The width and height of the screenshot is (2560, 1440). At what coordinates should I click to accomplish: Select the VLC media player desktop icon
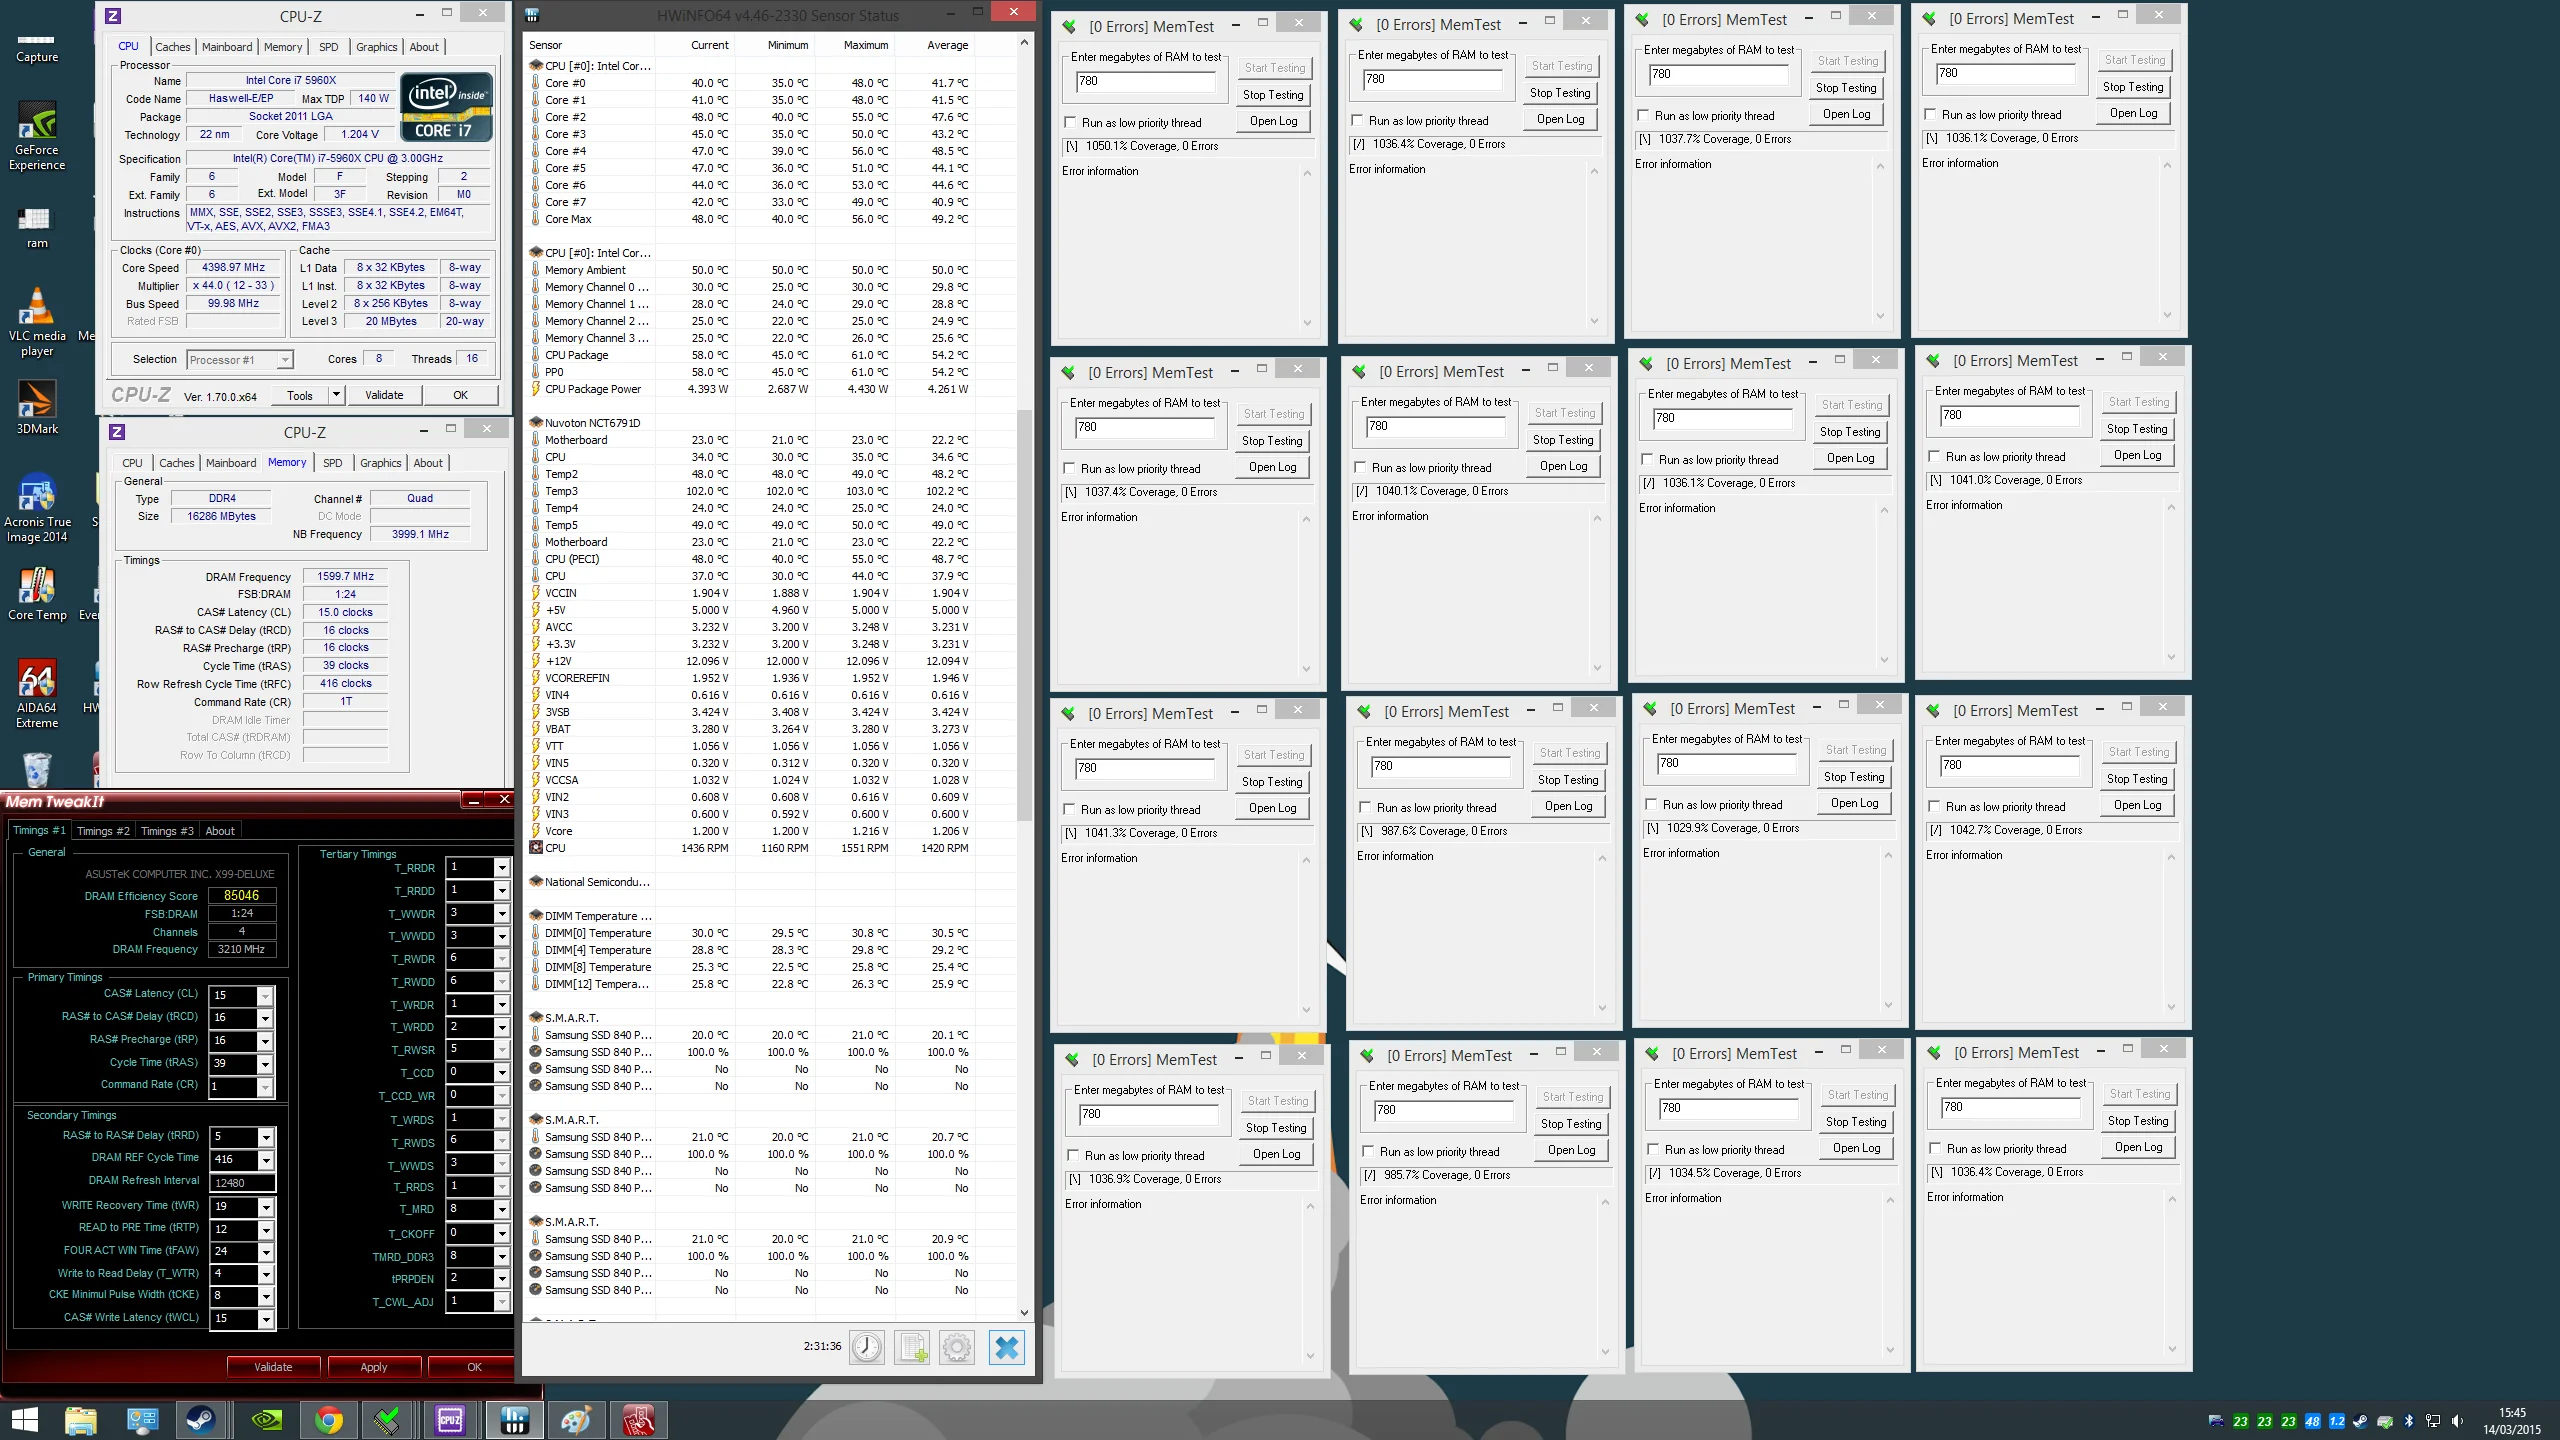click(x=37, y=322)
